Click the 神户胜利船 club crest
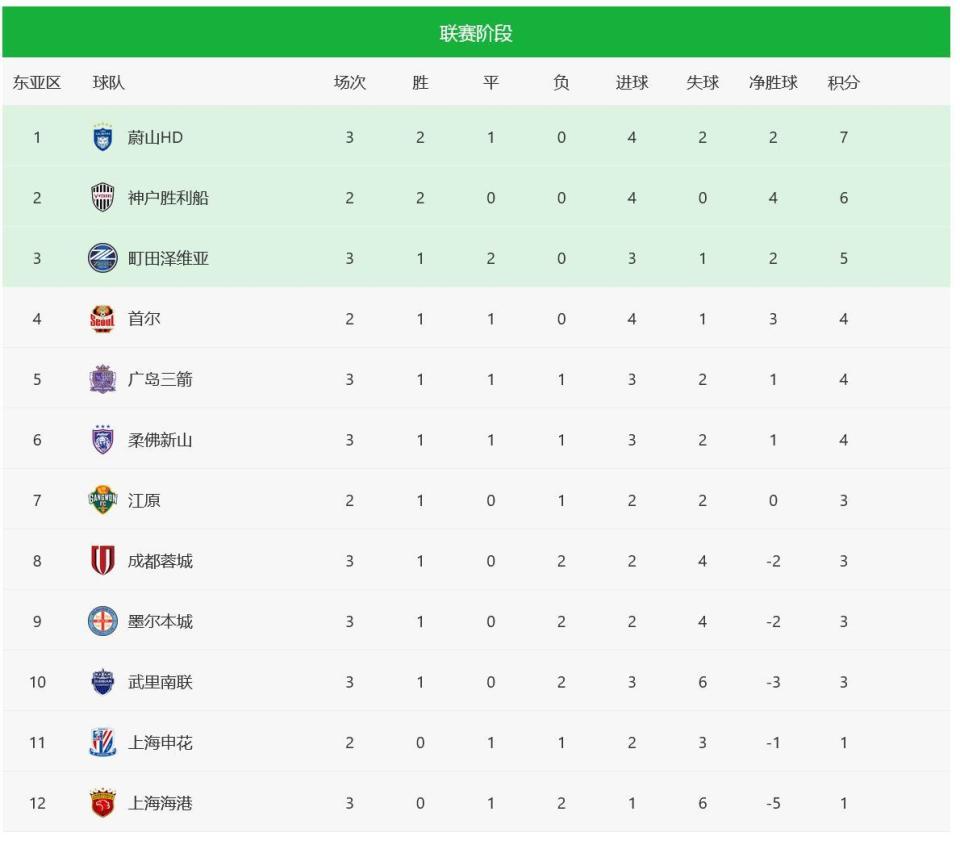The height and width of the screenshot is (845, 960). pyautogui.click(x=103, y=198)
